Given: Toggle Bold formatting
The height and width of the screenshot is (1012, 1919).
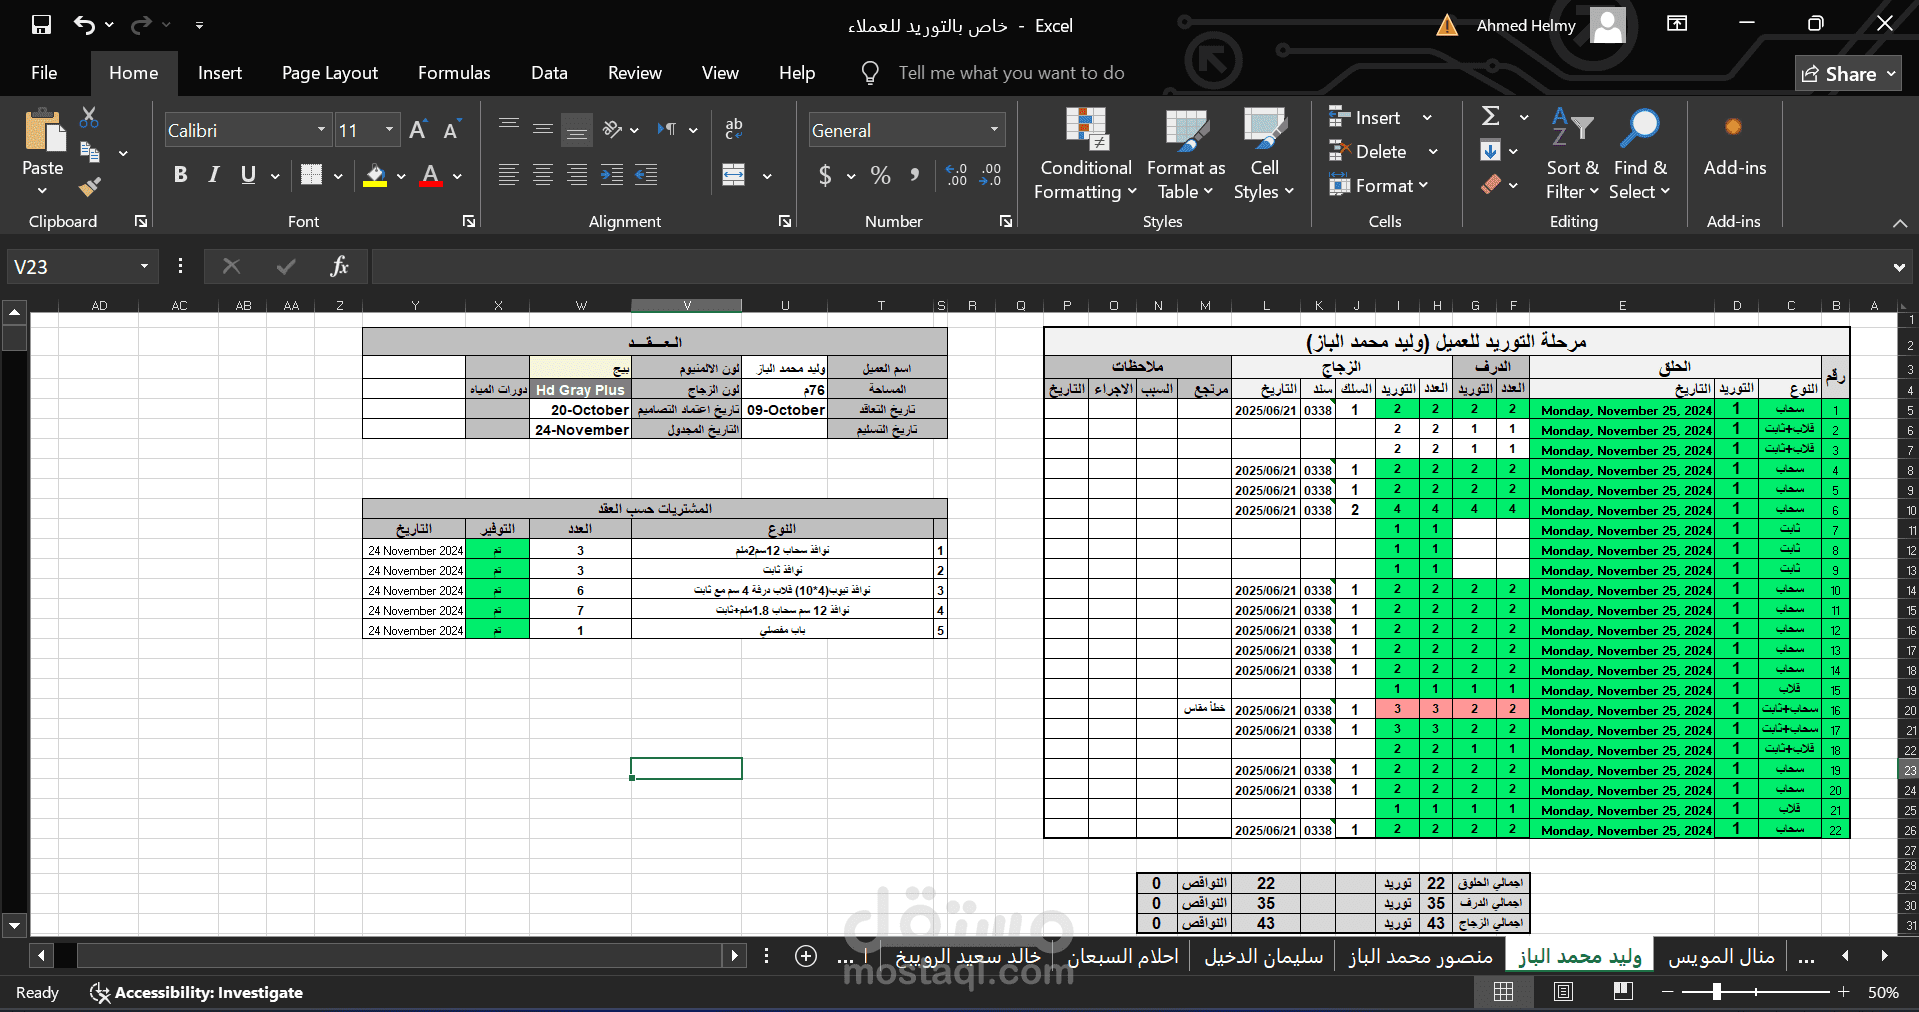Looking at the screenshot, I should [x=180, y=175].
